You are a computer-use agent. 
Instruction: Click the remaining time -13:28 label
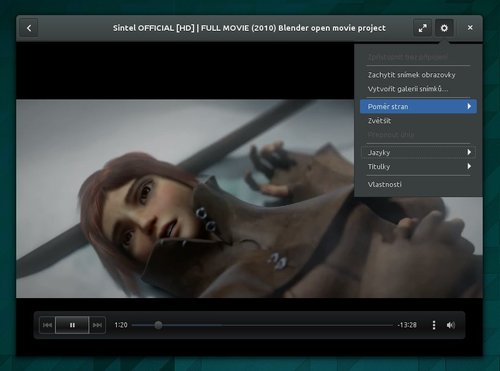(407, 325)
